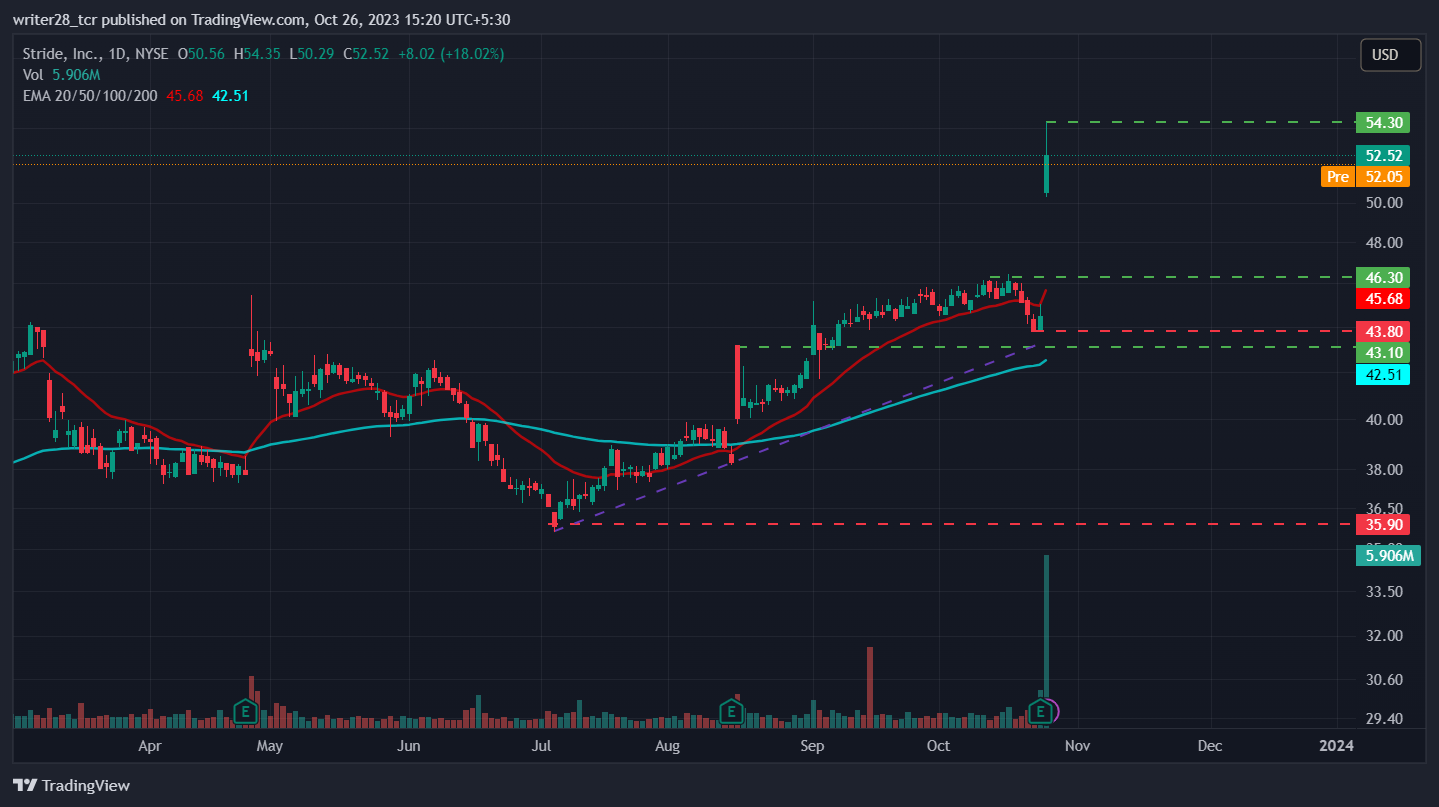Click the red 45.68 EMA price label
Image resolution: width=1439 pixels, height=807 pixels.
(x=1382, y=298)
